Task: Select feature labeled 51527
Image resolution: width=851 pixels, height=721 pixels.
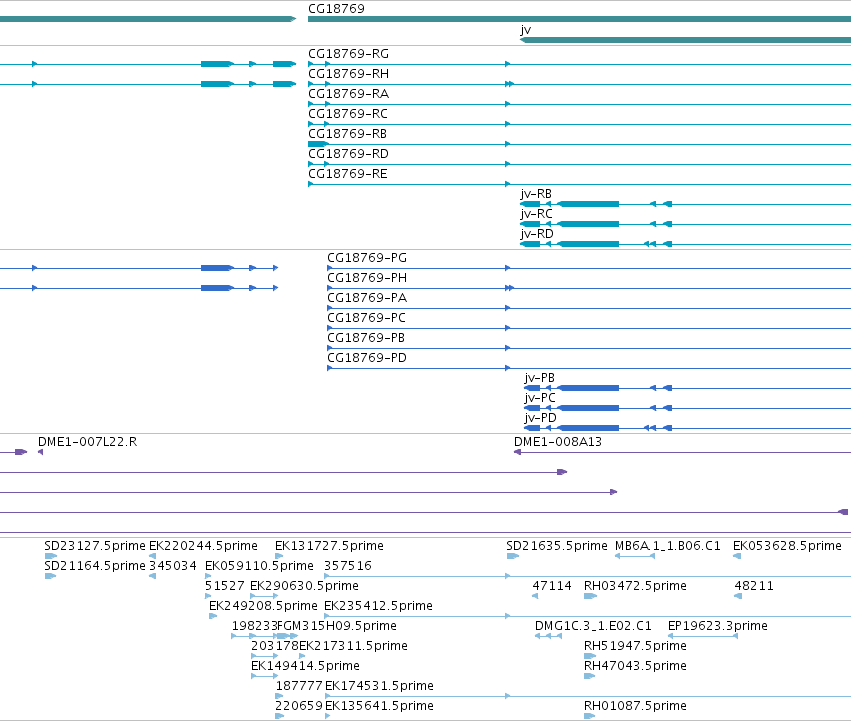Action: pos(225,586)
